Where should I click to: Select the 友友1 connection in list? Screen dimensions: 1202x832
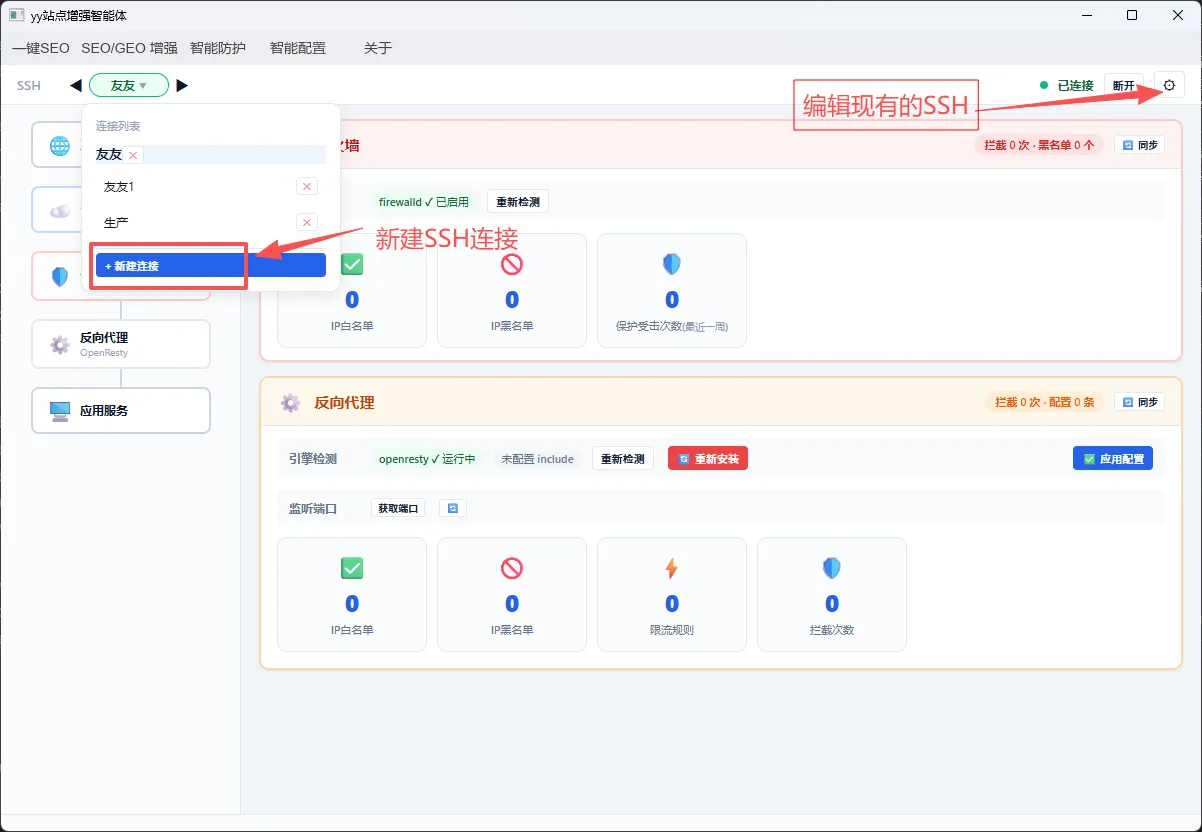point(119,187)
